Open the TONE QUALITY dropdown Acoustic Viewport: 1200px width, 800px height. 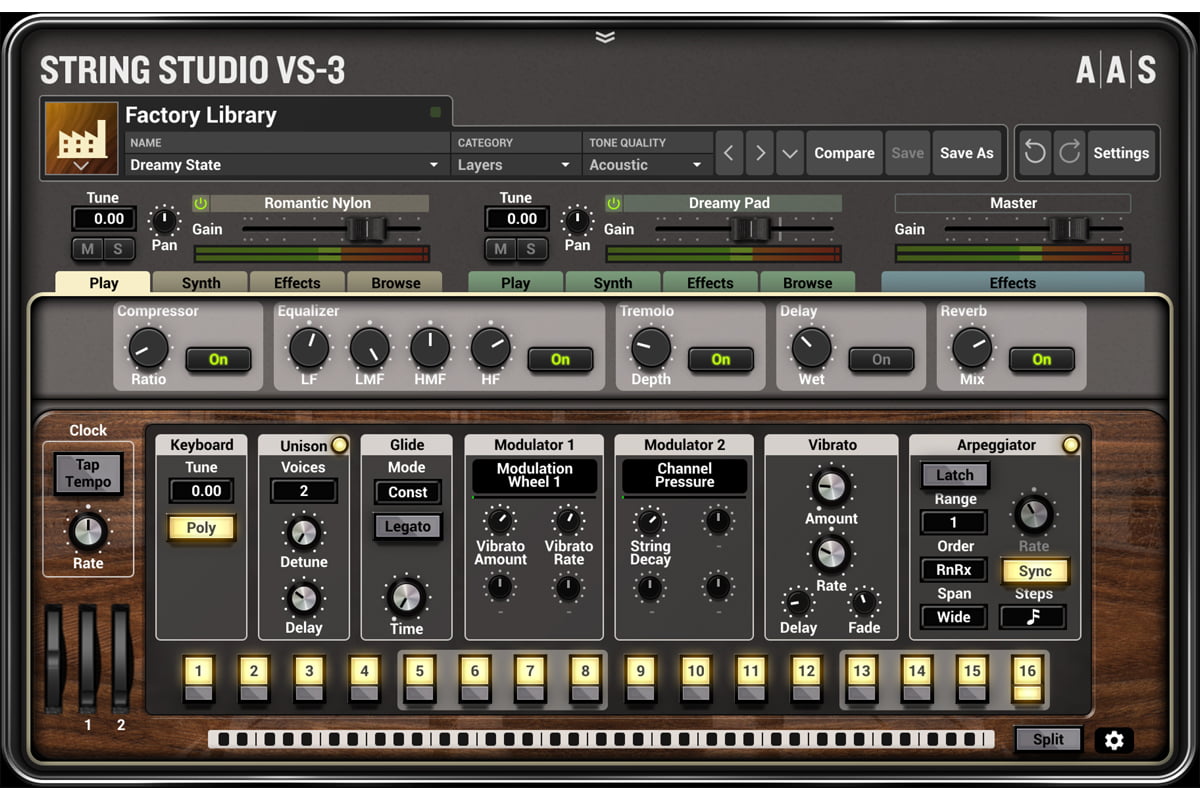point(647,165)
